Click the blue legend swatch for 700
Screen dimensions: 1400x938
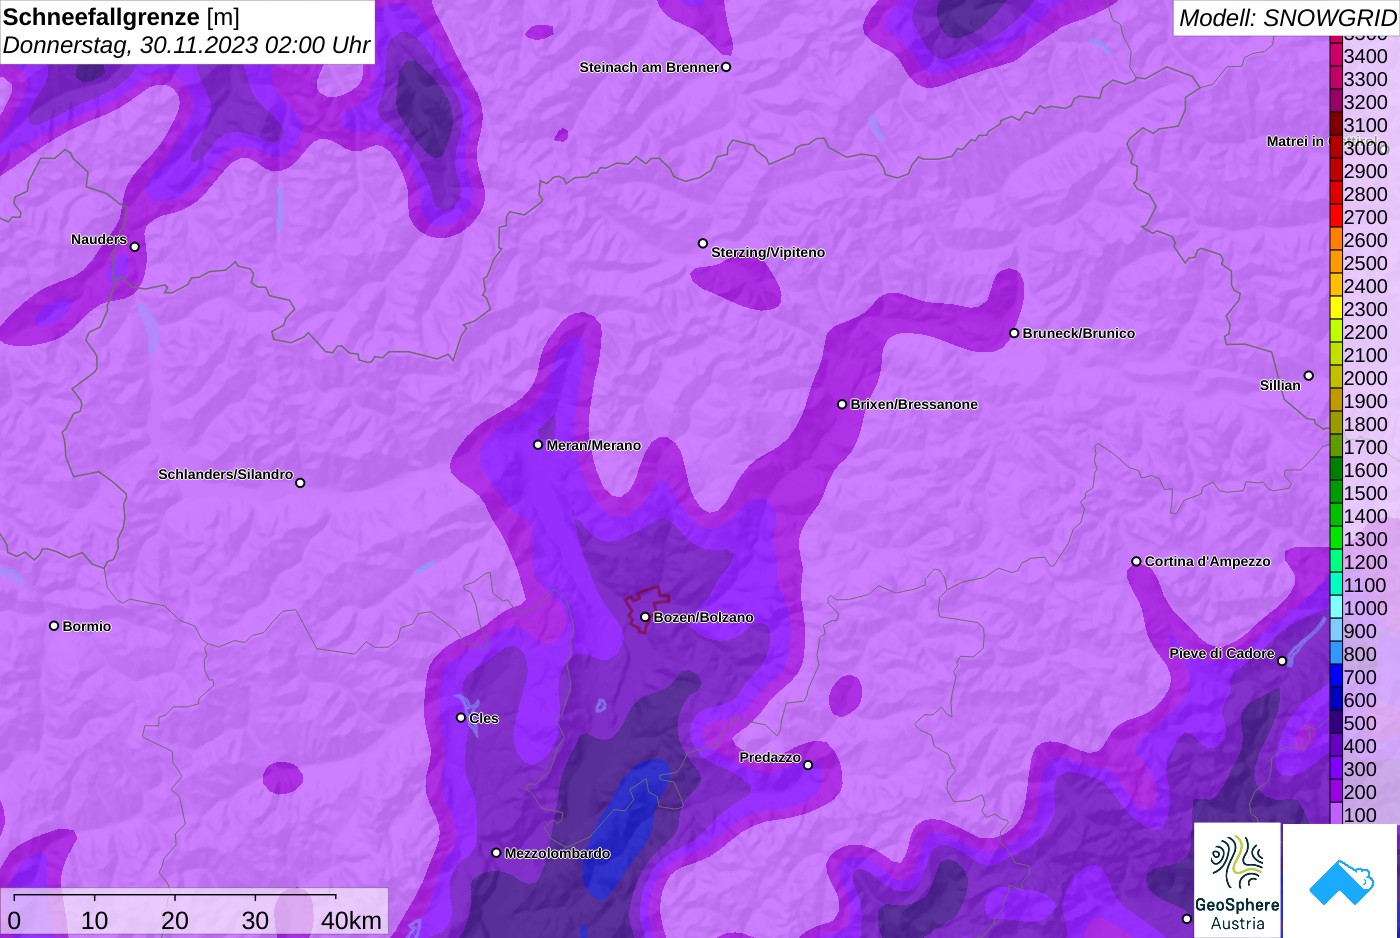click(1336, 676)
